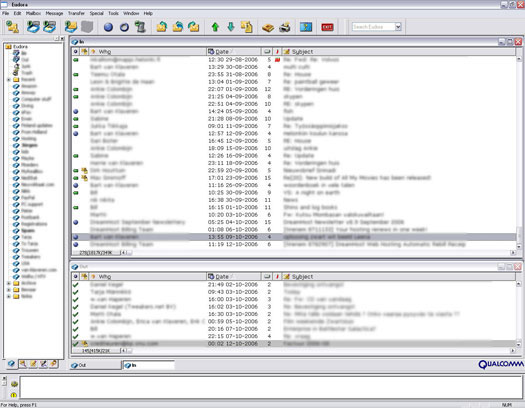Image resolution: width=525 pixels, height=408 pixels.
Task: Click the Print toolbar icon
Action: coord(285,27)
